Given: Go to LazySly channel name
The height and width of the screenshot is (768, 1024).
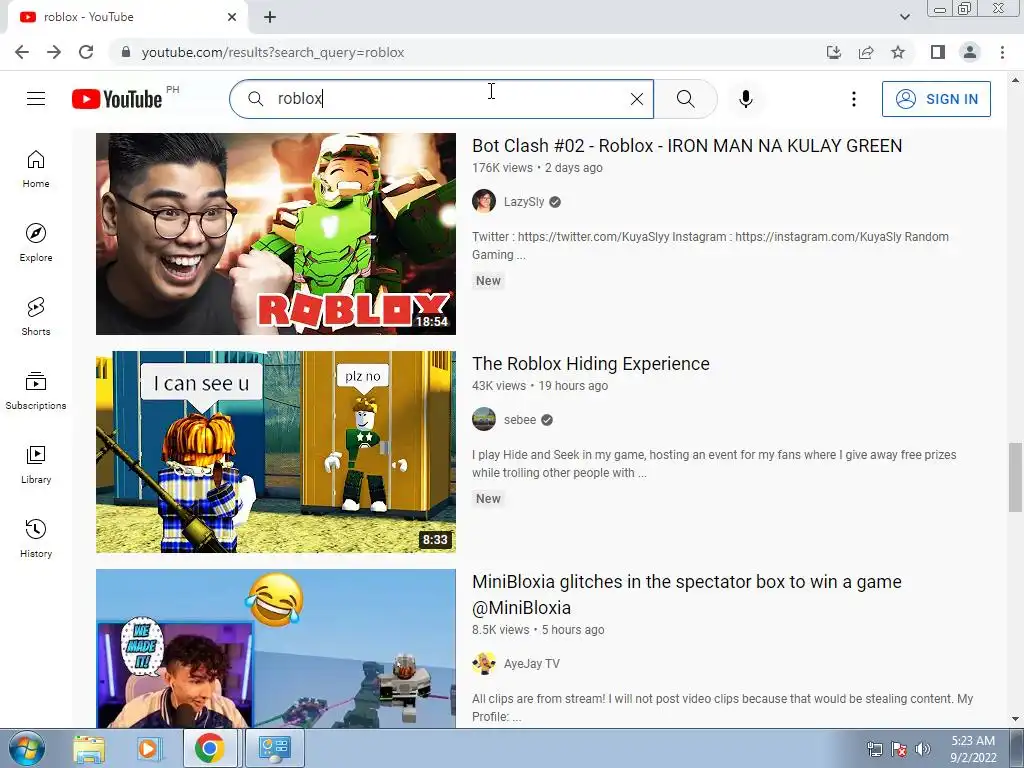Looking at the screenshot, I should click(x=524, y=202).
